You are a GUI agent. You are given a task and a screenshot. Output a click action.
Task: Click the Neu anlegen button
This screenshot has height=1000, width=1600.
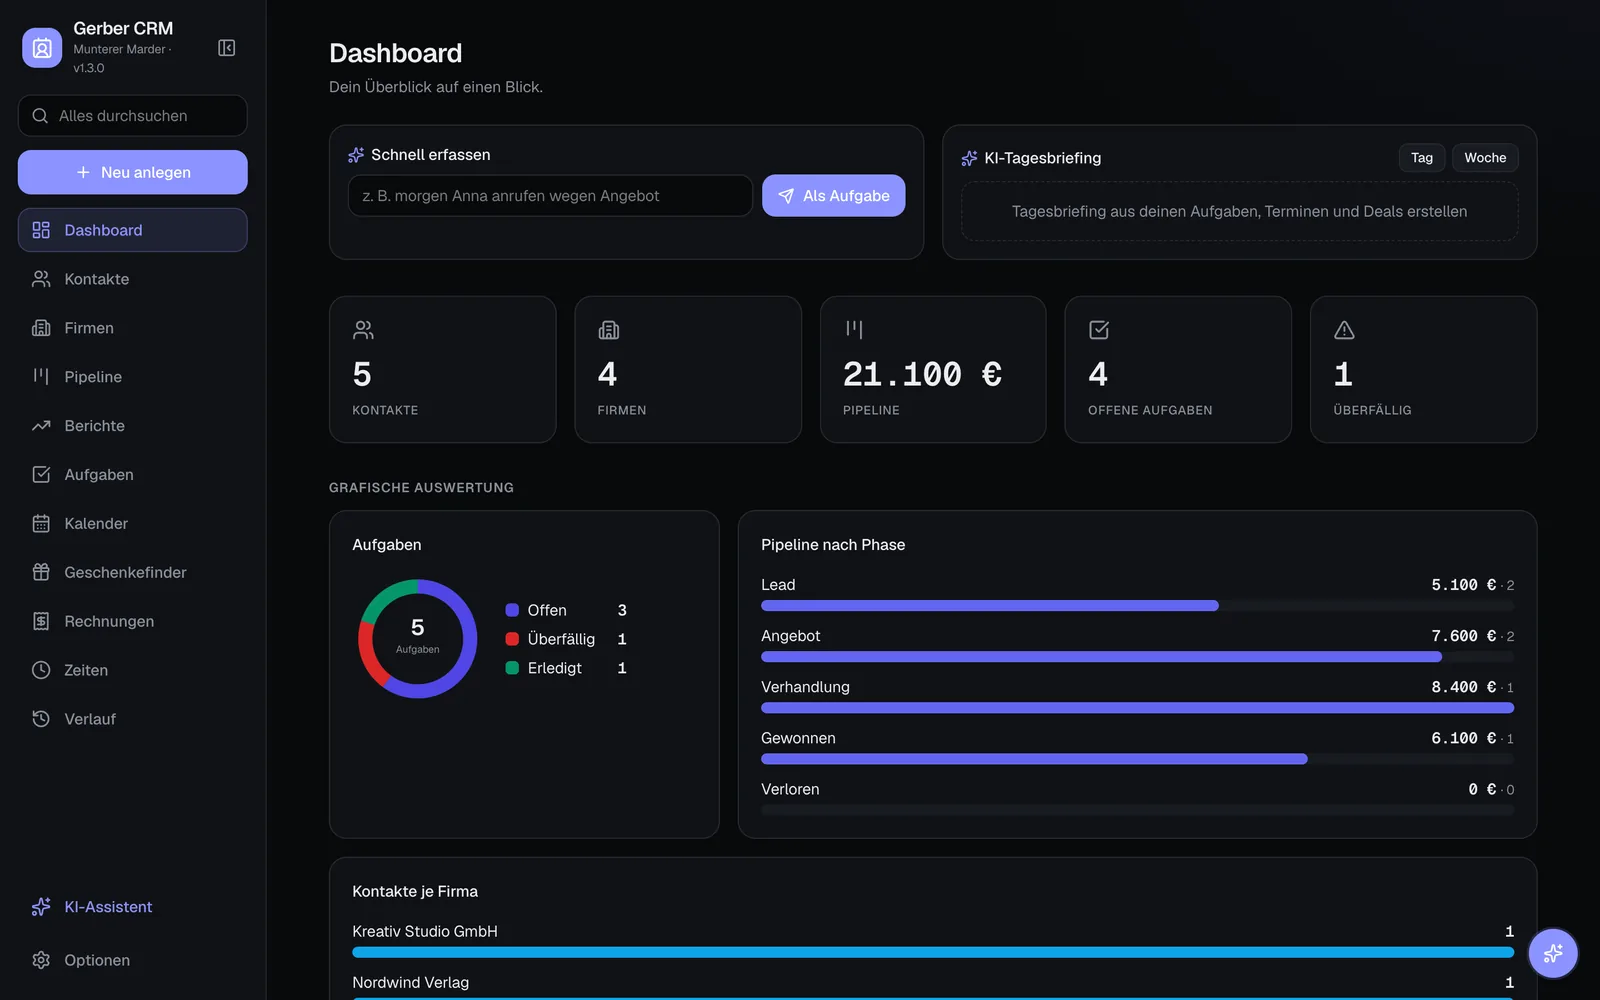(x=133, y=172)
